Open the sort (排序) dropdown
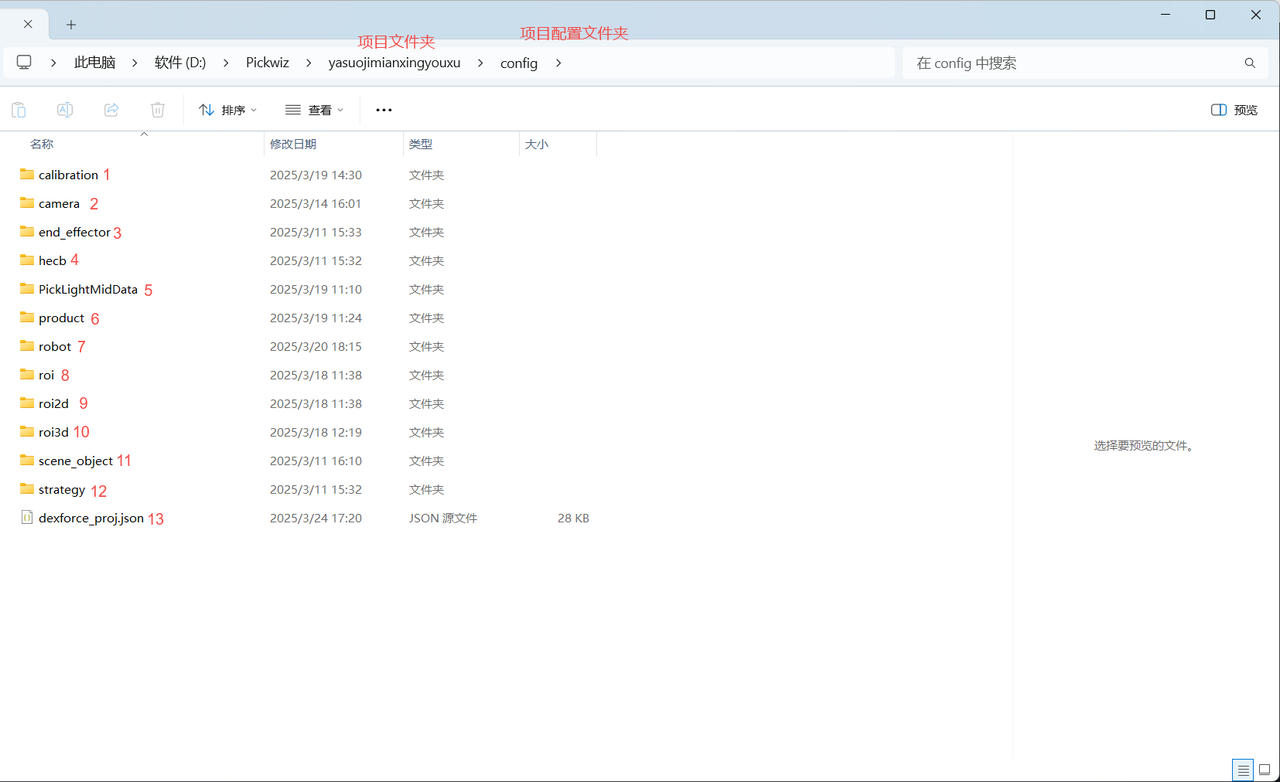Image resolution: width=1280 pixels, height=782 pixels. click(228, 110)
